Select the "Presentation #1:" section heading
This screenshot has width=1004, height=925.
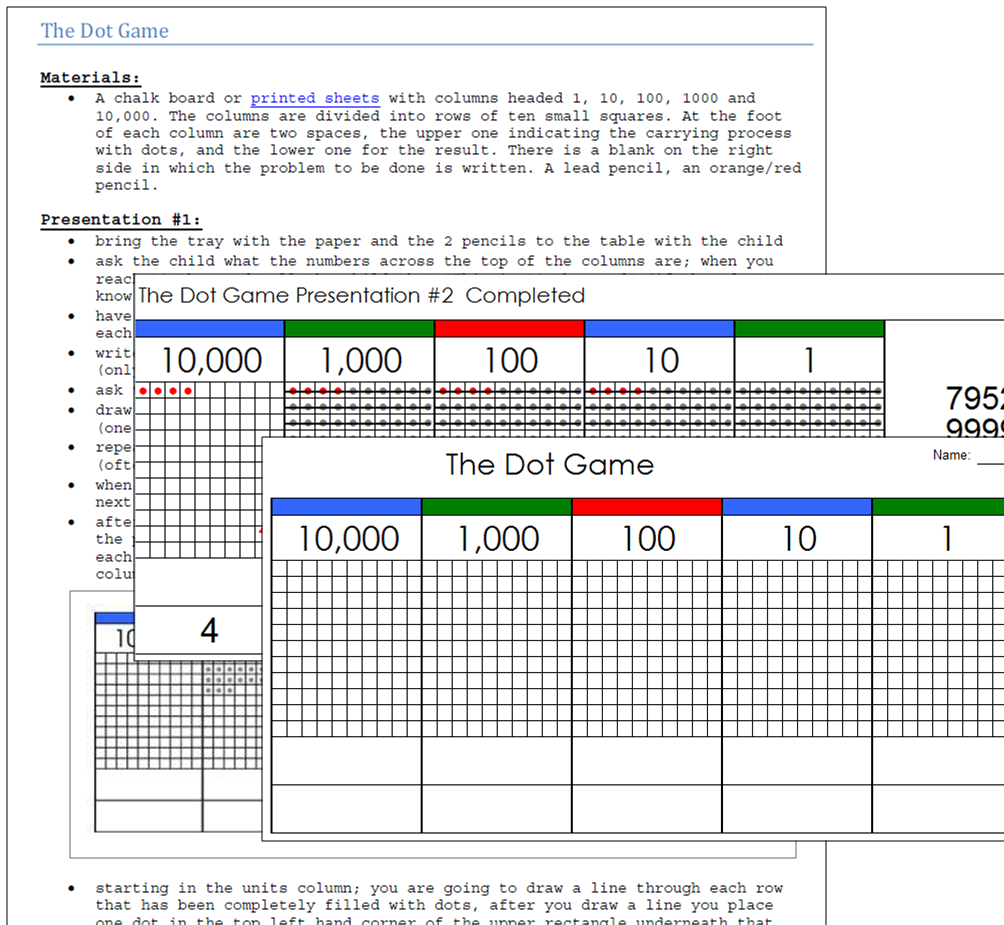(x=120, y=219)
